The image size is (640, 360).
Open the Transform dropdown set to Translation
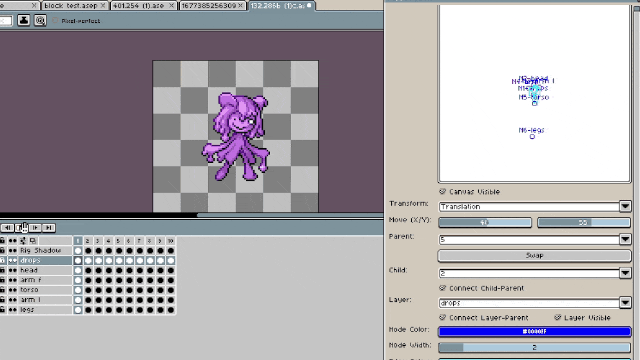pyautogui.click(x=534, y=207)
